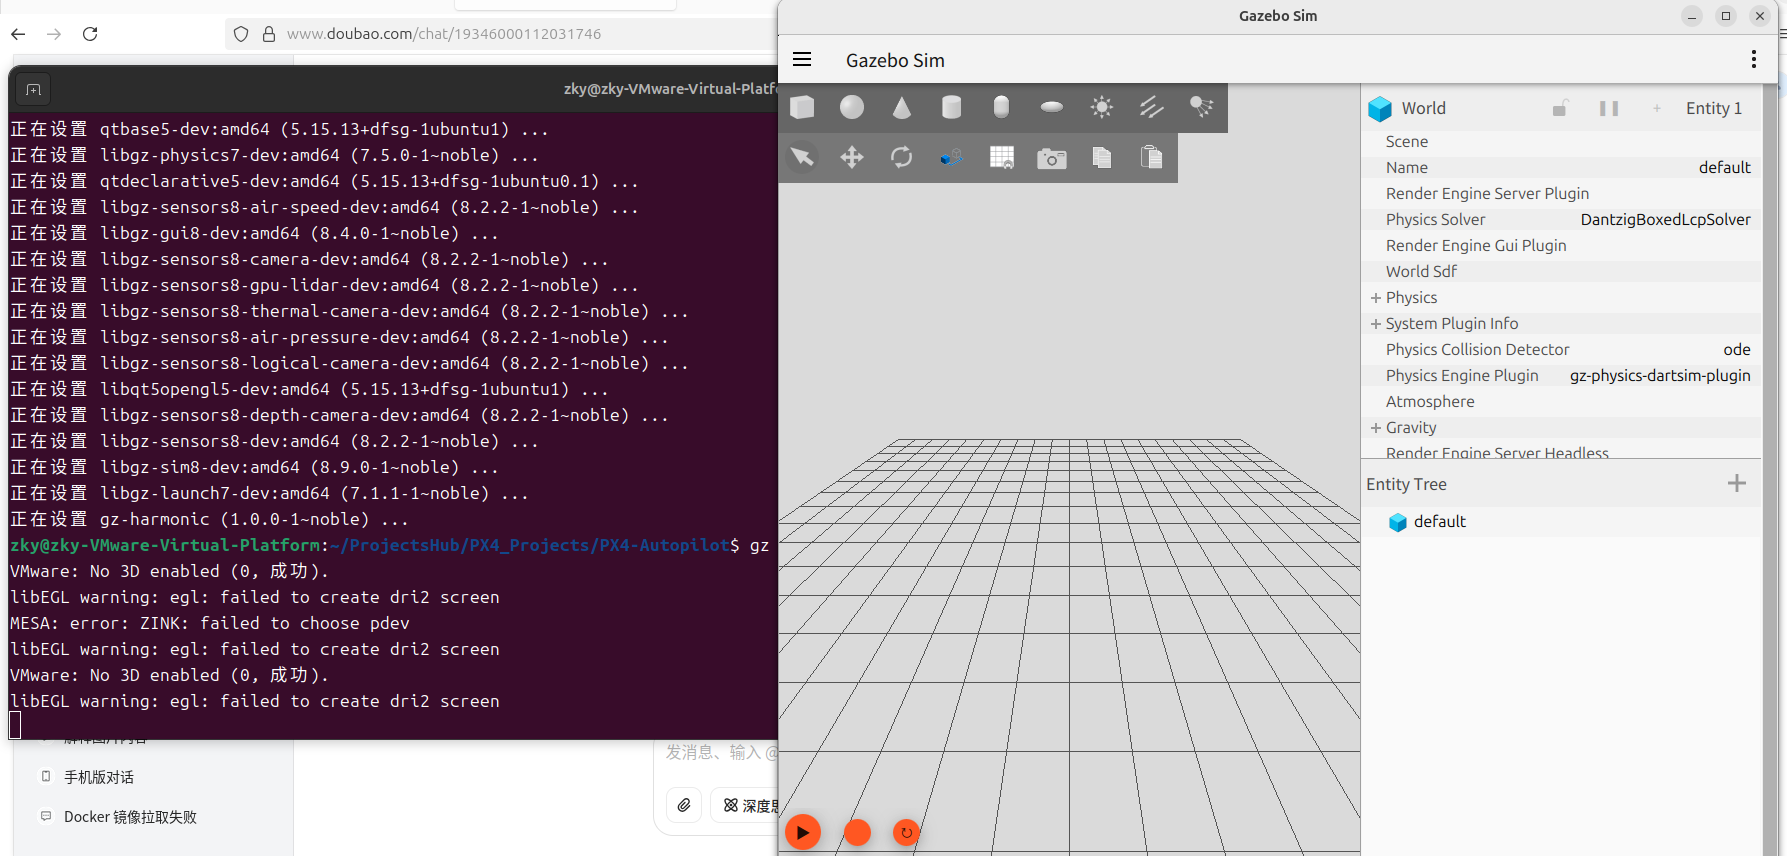The image size is (1787, 856).
Task: Click Render Engine Gui Plugin row
Action: (x=1561, y=246)
